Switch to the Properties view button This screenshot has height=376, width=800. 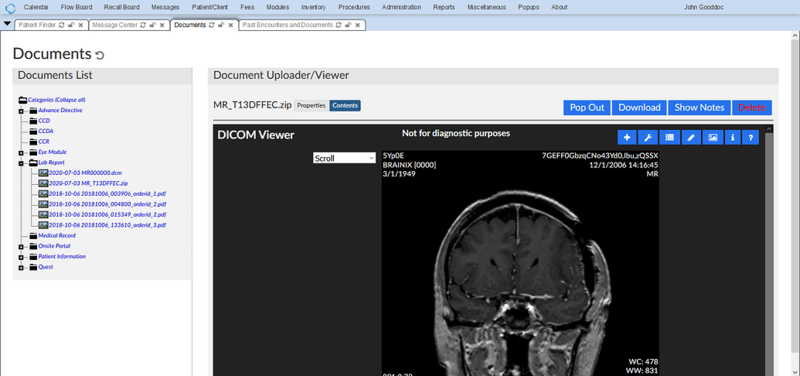[x=311, y=106]
